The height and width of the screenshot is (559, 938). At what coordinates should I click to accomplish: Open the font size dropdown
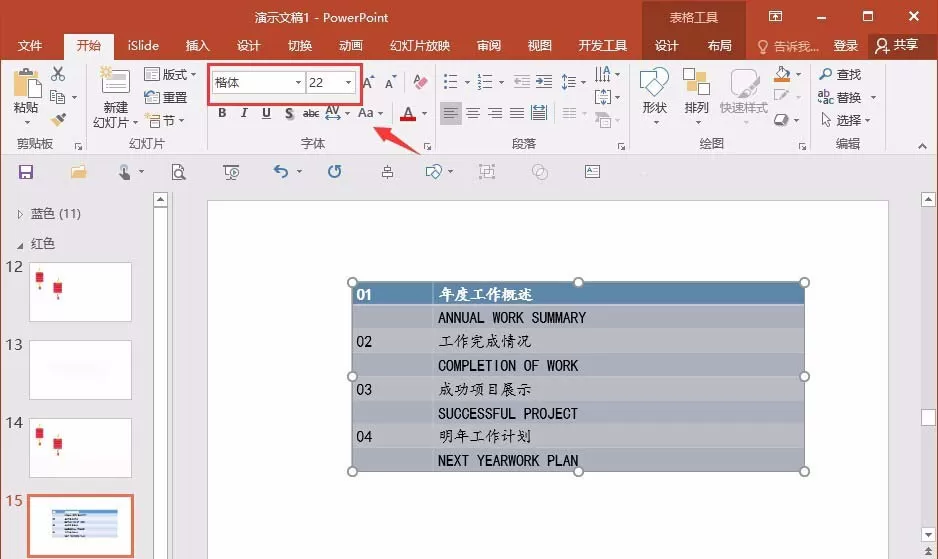coord(348,83)
